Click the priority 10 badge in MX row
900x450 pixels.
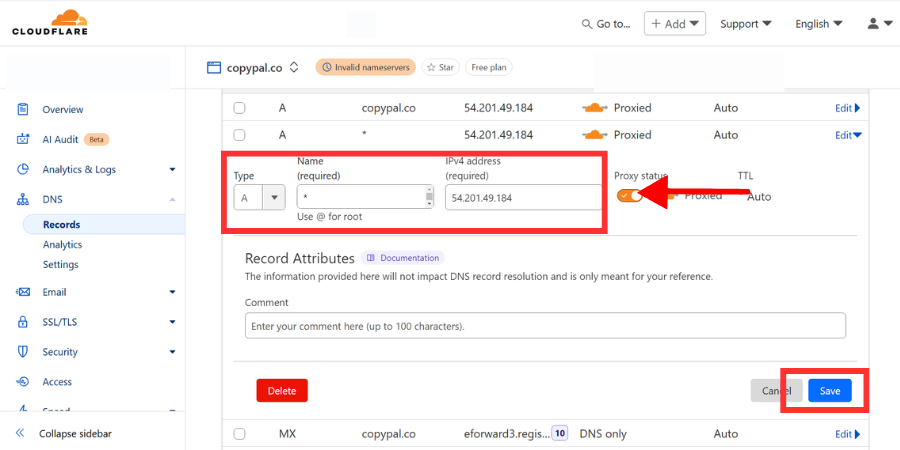[560, 433]
